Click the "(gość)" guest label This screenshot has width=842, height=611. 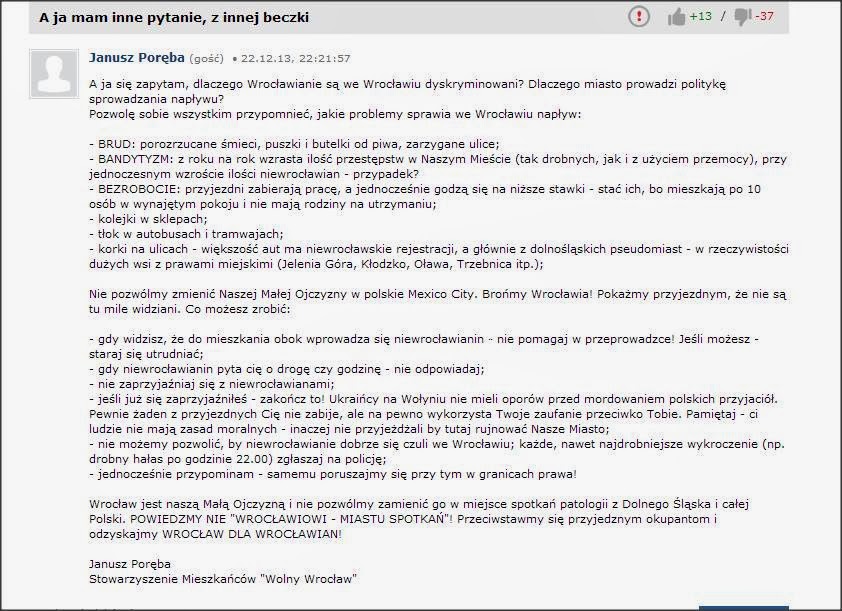click(x=206, y=59)
